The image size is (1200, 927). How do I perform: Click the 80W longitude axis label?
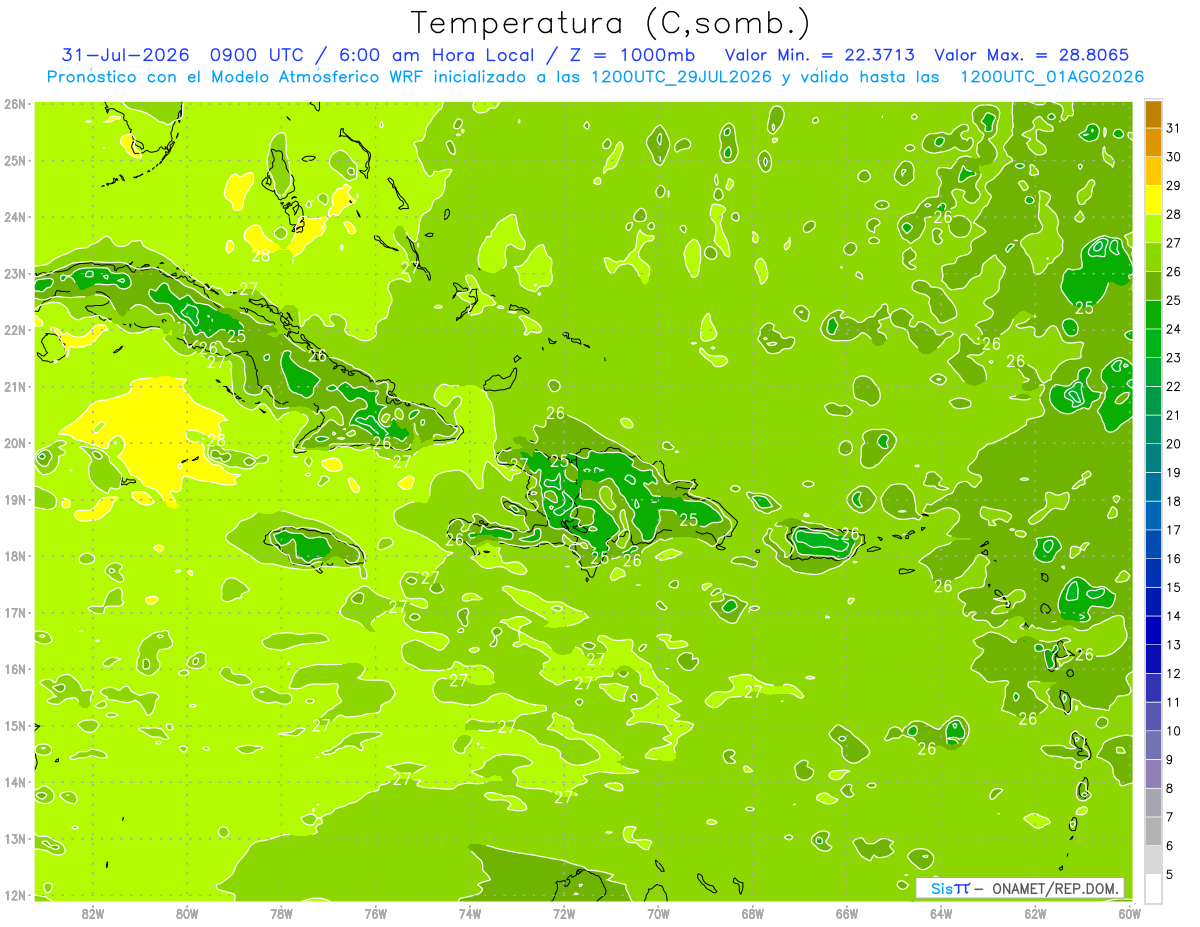point(187,912)
